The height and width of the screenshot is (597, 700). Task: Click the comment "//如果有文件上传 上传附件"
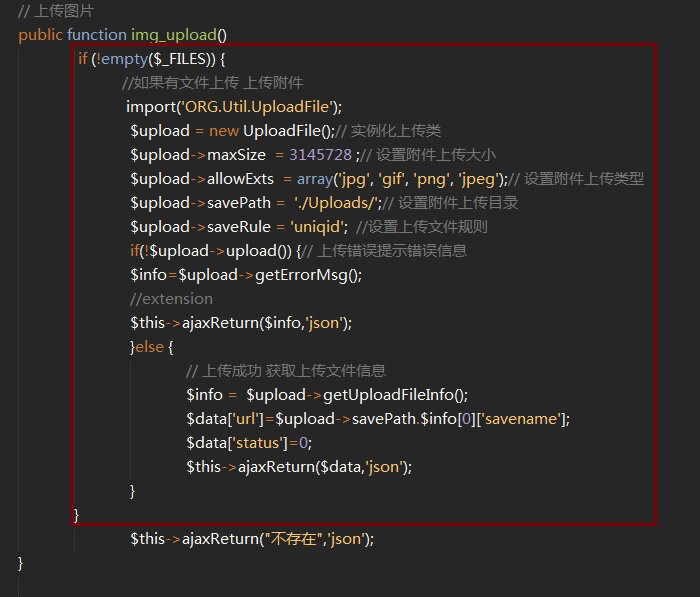coord(212,83)
